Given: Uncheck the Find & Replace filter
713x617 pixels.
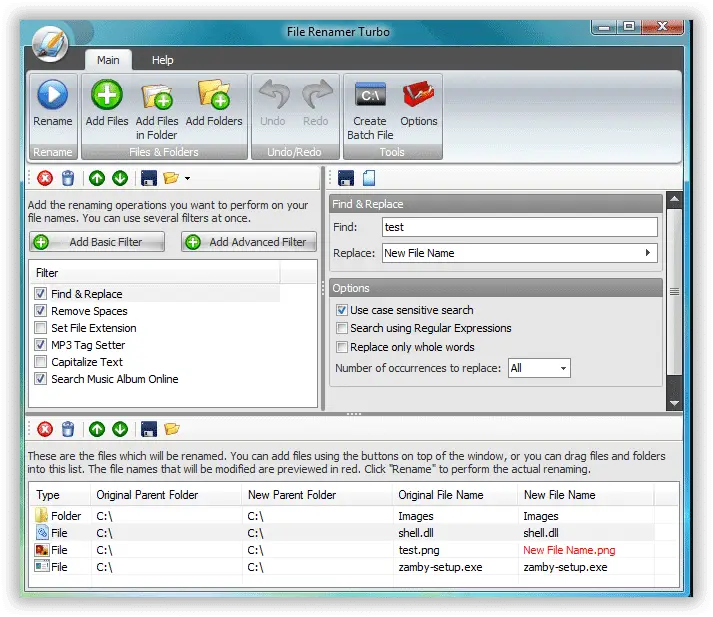Looking at the screenshot, I should pyautogui.click(x=40, y=294).
